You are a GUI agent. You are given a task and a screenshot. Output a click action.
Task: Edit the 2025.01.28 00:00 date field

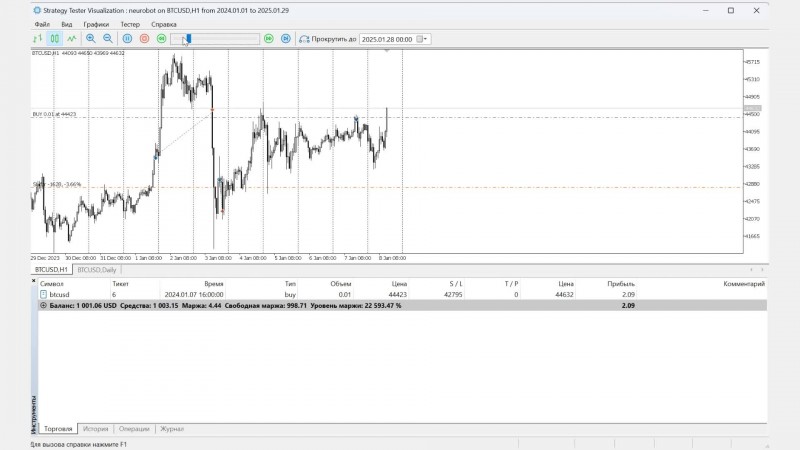click(x=387, y=39)
